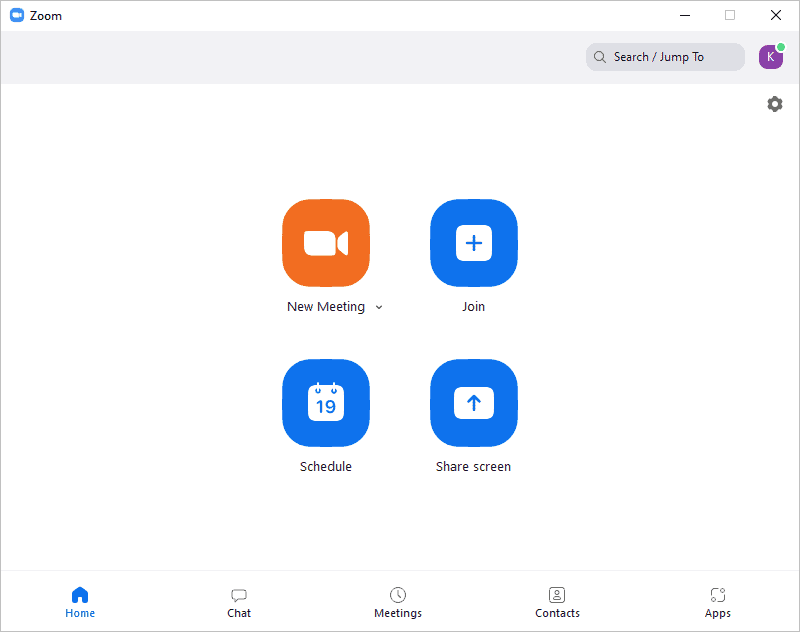Share your screen using the arrow icon
The image size is (800, 632).
click(x=473, y=403)
